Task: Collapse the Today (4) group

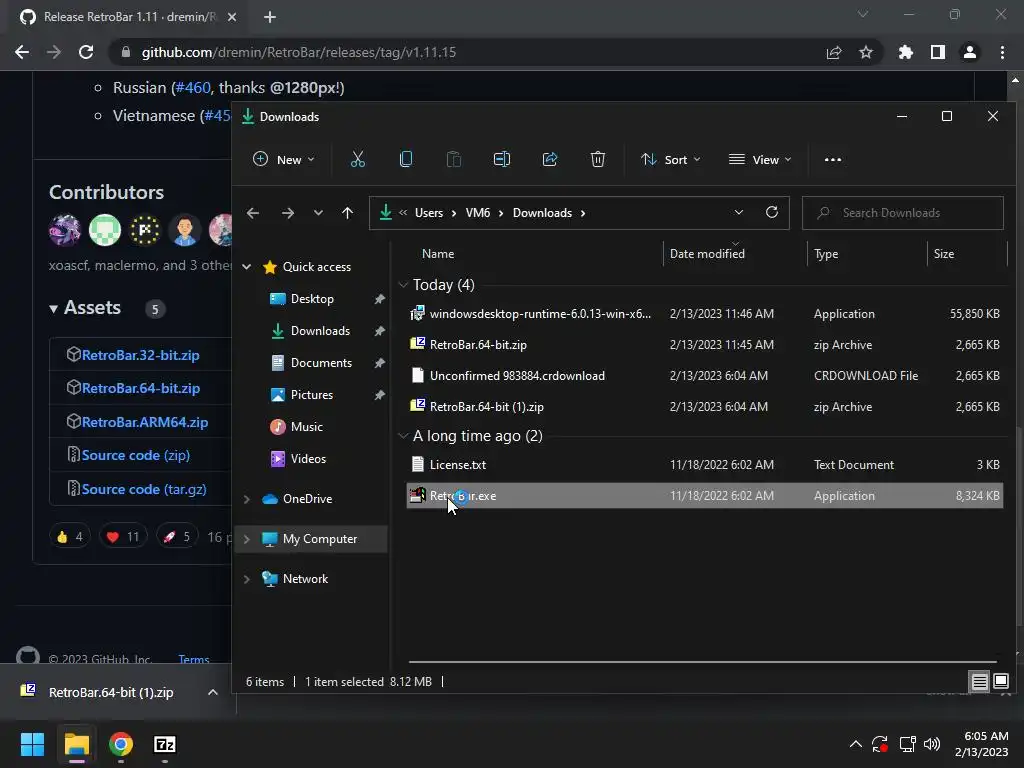Action: (403, 285)
